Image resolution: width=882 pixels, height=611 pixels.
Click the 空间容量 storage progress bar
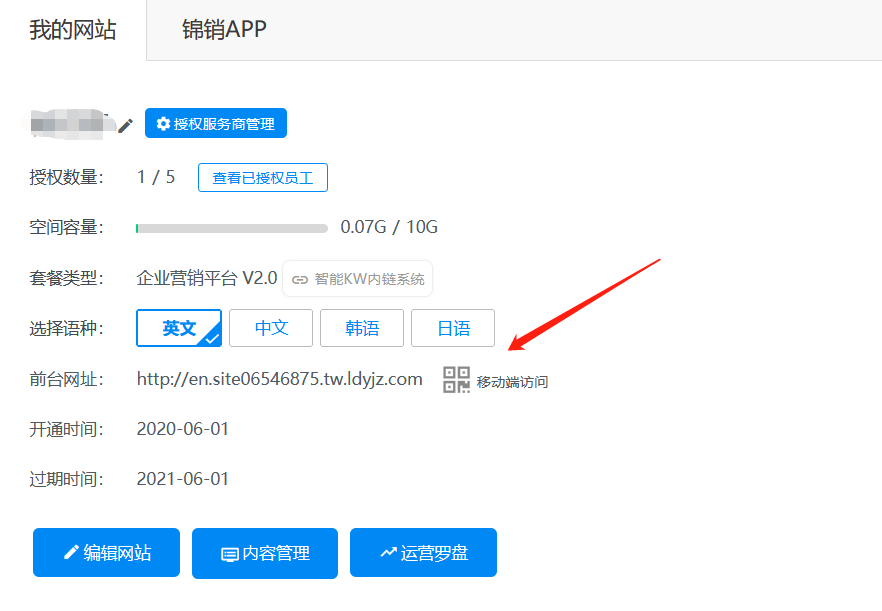(x=232, y=228)
